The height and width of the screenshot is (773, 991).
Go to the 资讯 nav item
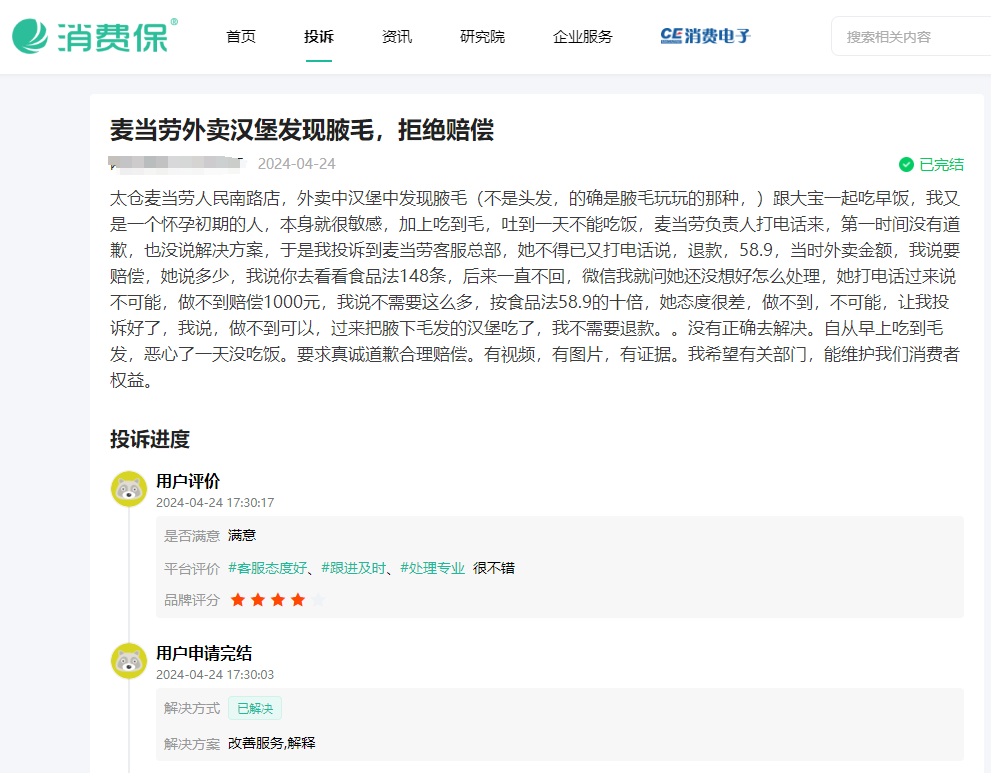point(397,37)
